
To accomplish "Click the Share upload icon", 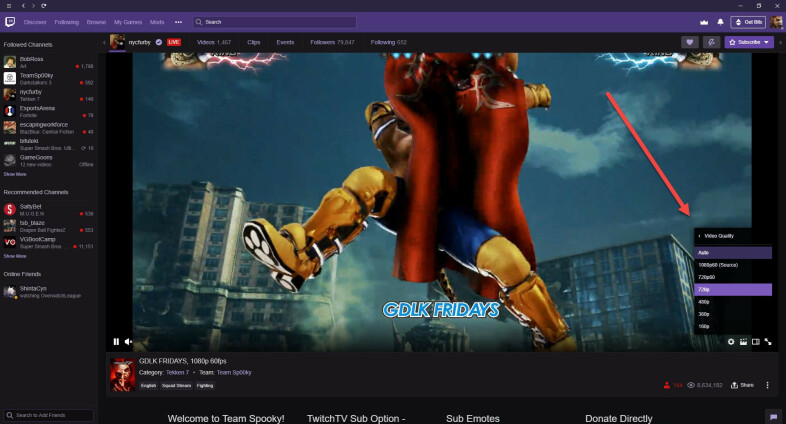I will pyautogui.click(x=734, y=385).
